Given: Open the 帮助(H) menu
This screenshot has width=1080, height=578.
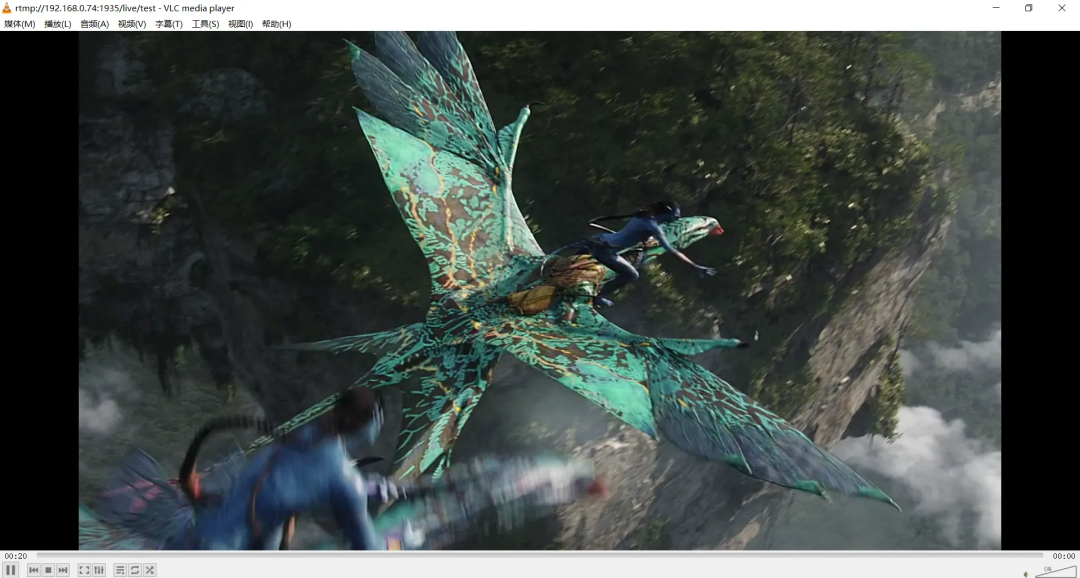Looking at the screenshot, I should (276, 24).
